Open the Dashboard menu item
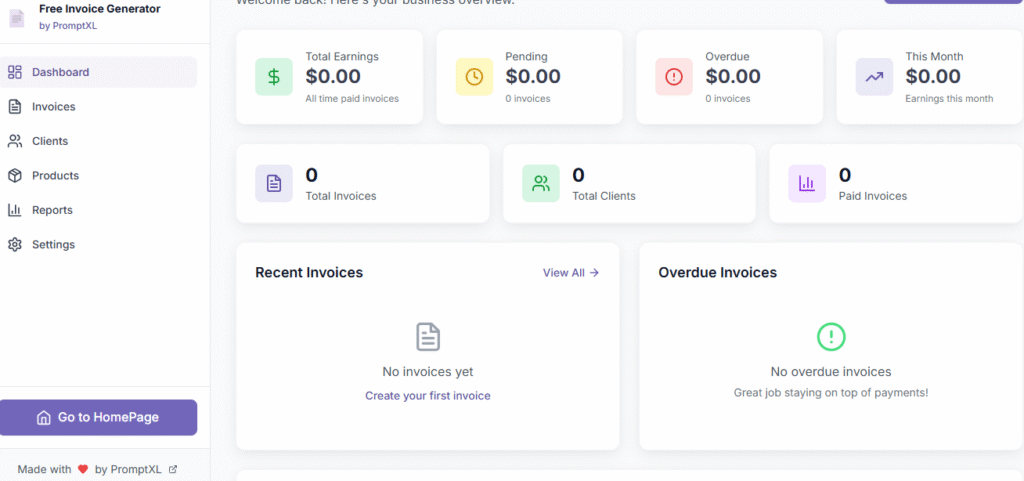The height and width of the screenshot is (481, 1024). pos(99,72)
